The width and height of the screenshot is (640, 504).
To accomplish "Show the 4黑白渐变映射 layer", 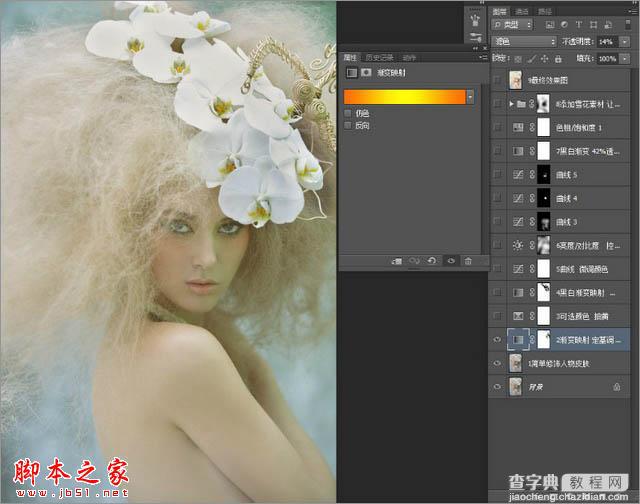I will pos(497,292).
